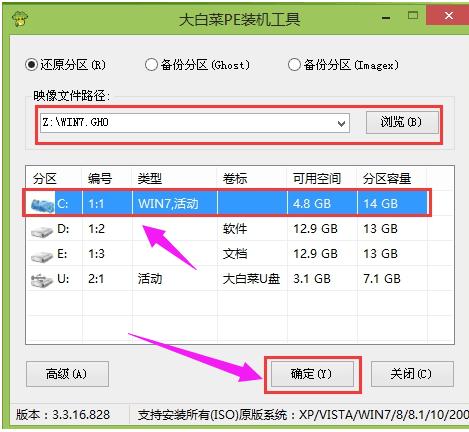Confirm with the 确定 (Y) button

click(312, 374)
